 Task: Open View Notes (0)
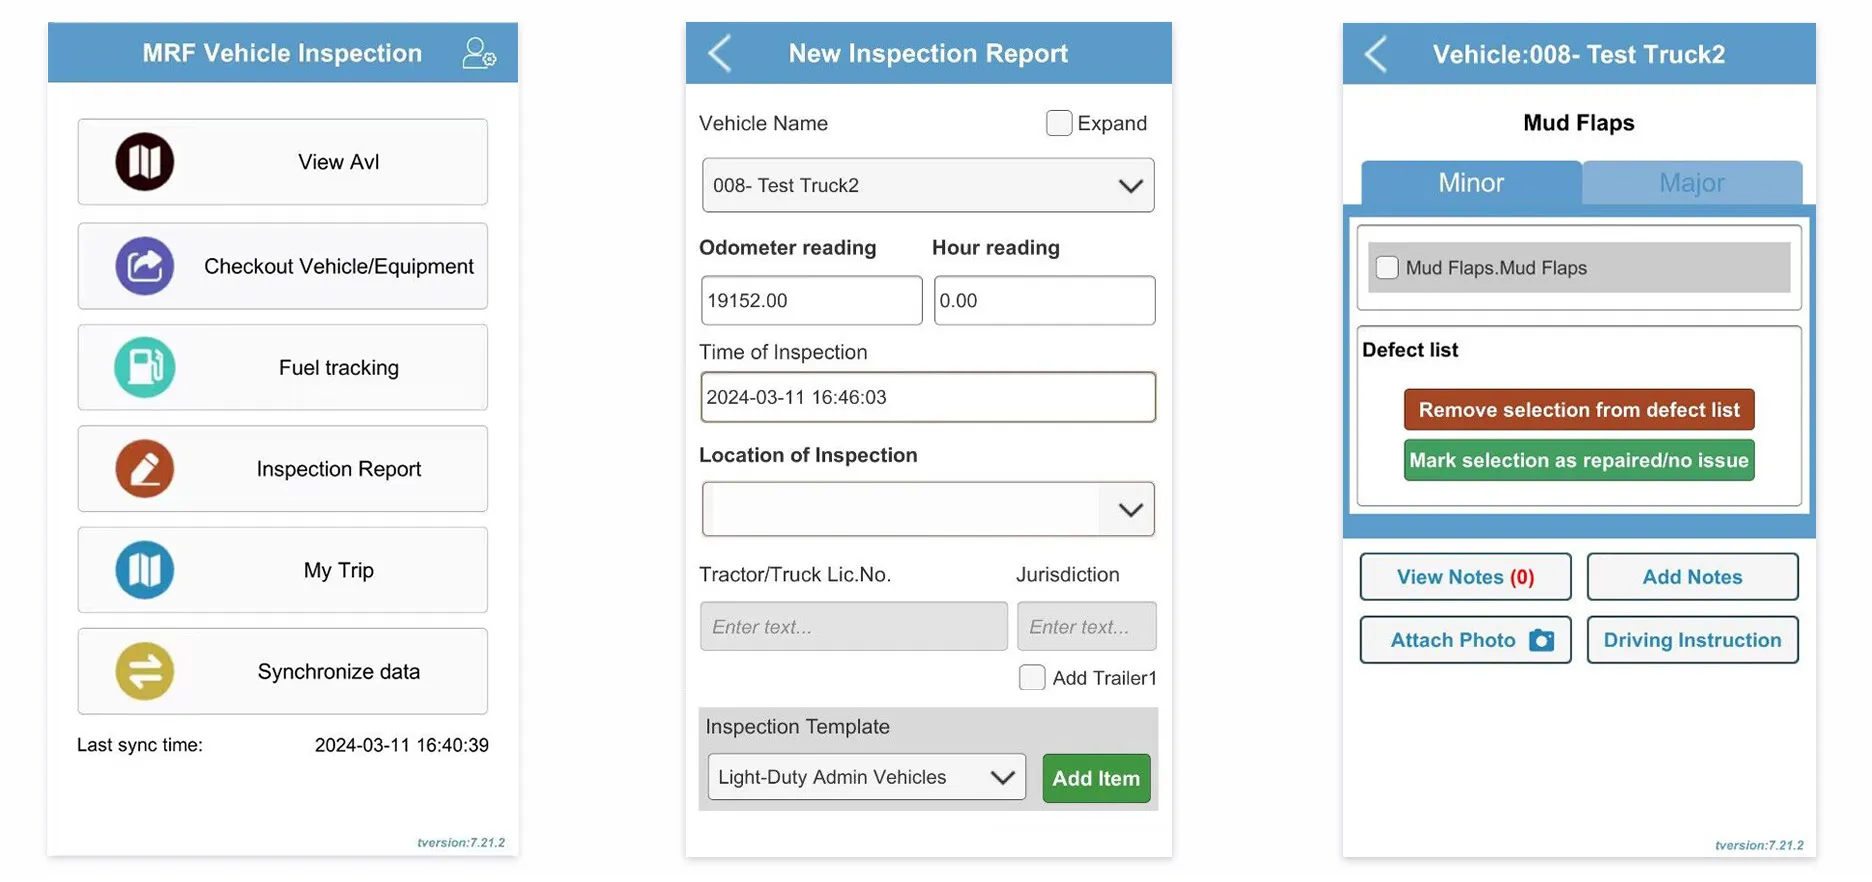(1465, 577)
